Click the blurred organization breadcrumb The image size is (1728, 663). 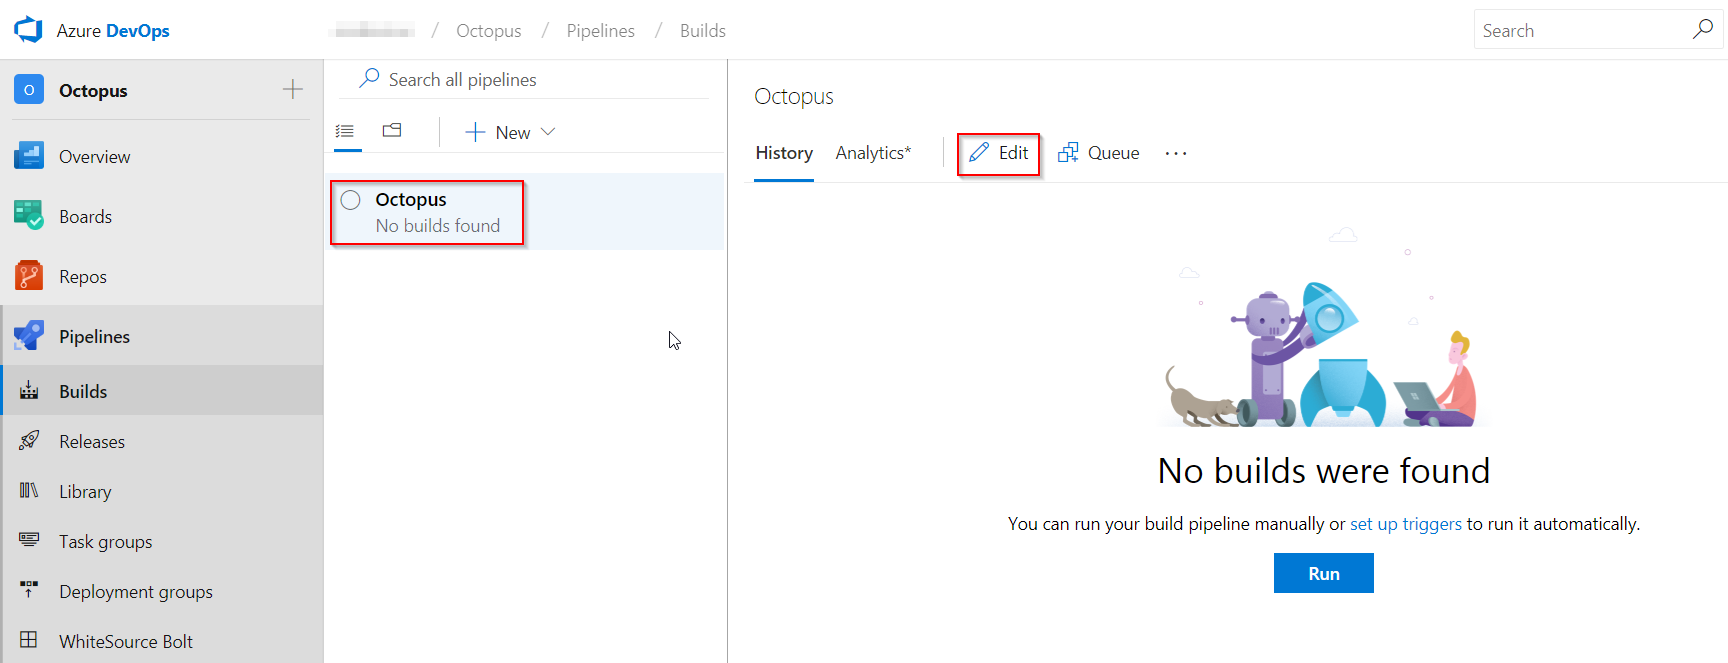pyautogui.click(x=372, y=31)
